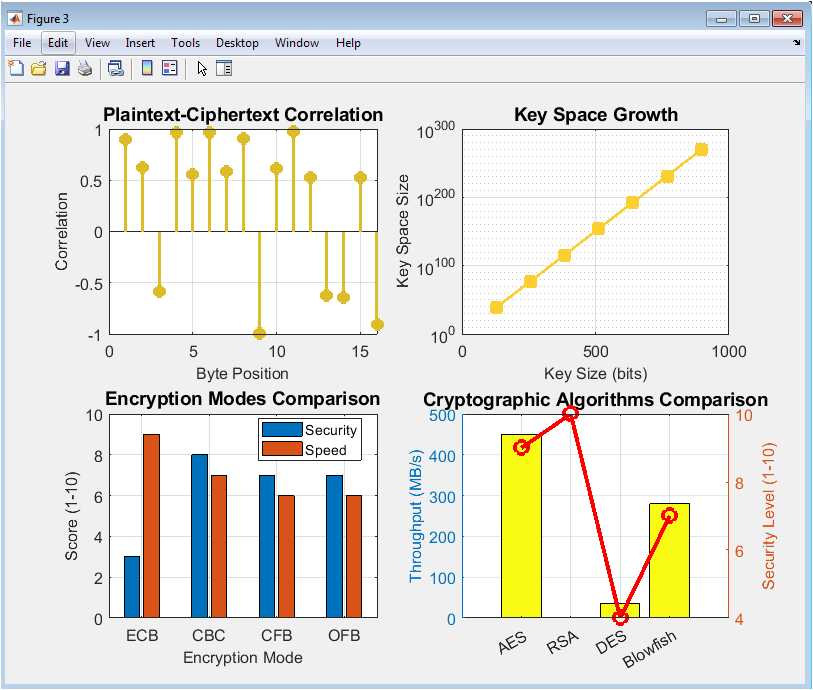Toggle the Insert Legend button
Viewport: 813px width, 690px height.
tap(169, 68)
